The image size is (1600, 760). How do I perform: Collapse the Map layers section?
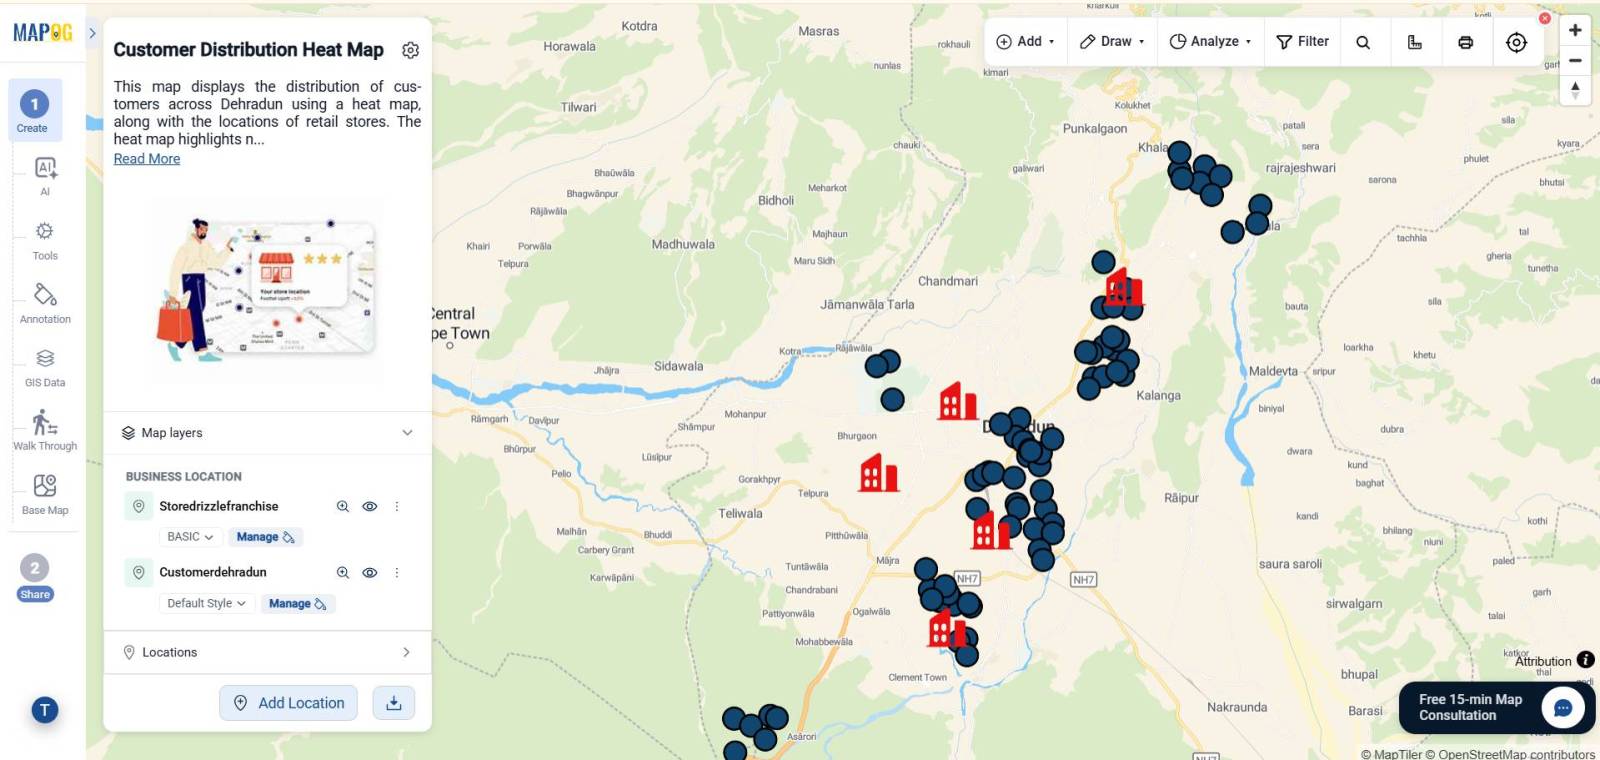coord(407,433)
